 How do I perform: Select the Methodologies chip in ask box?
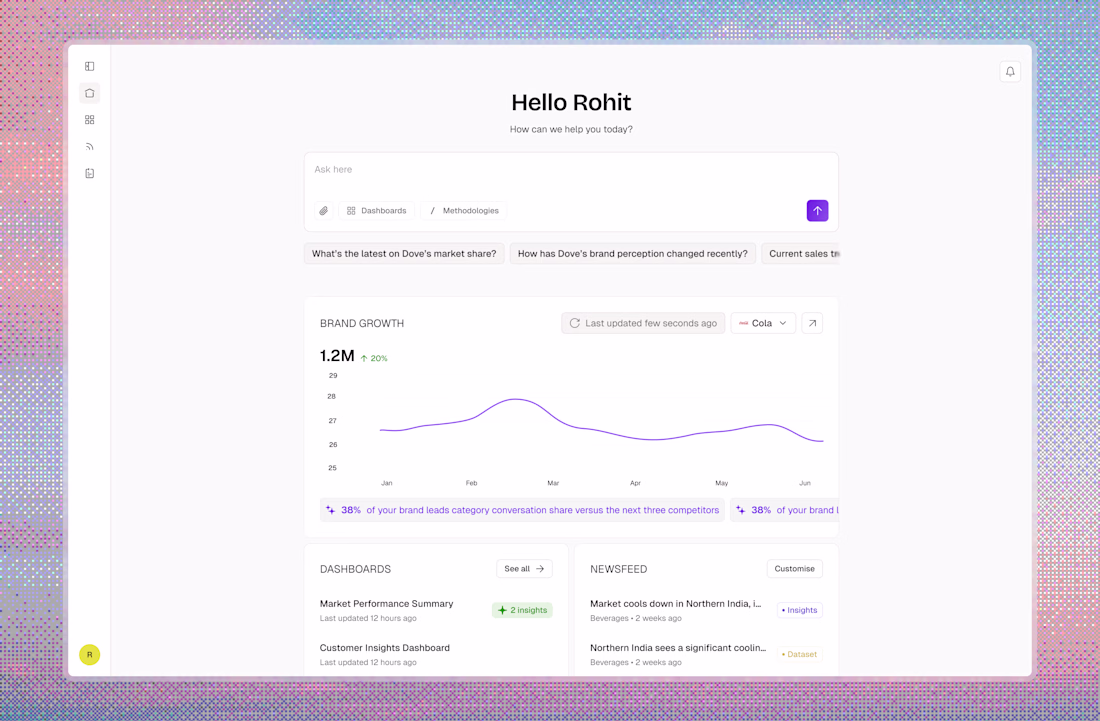pos(463,210)
